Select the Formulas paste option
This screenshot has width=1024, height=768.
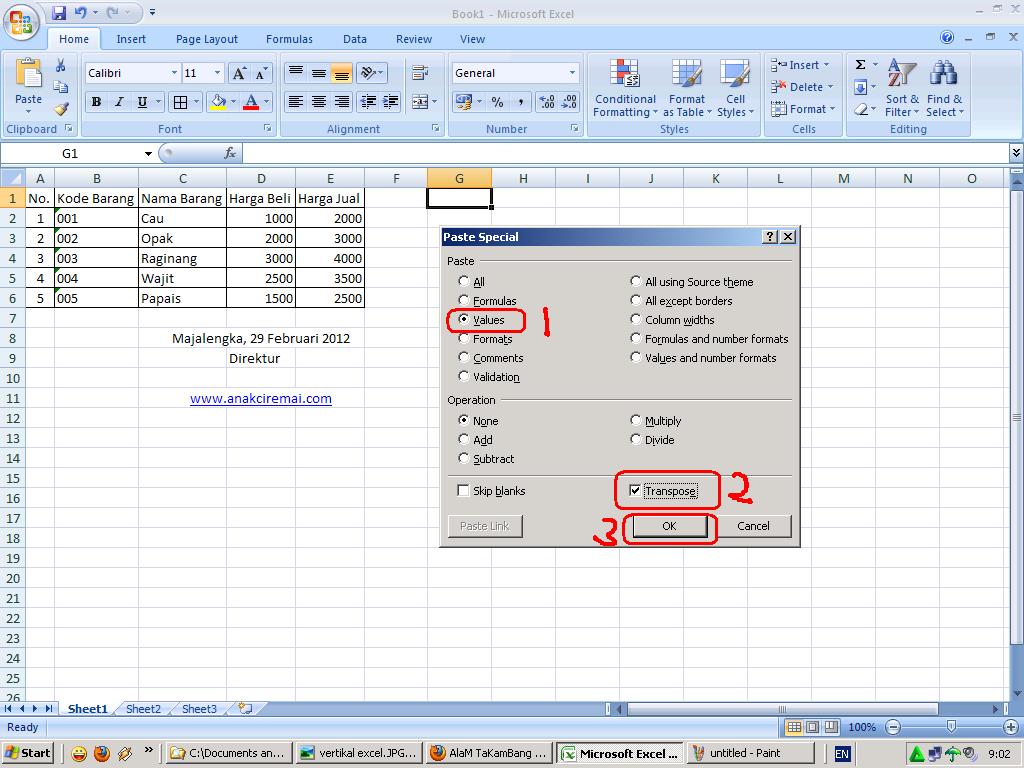tap(464, 300)
